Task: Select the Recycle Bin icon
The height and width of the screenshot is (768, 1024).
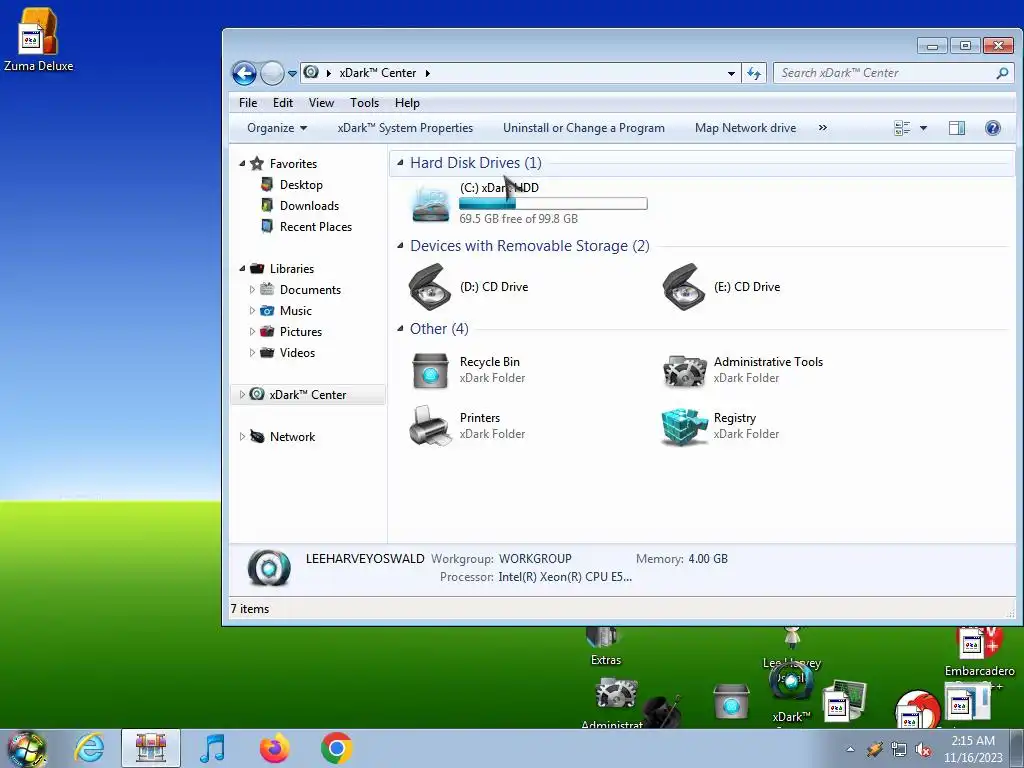Action: [x=430, y=370]
